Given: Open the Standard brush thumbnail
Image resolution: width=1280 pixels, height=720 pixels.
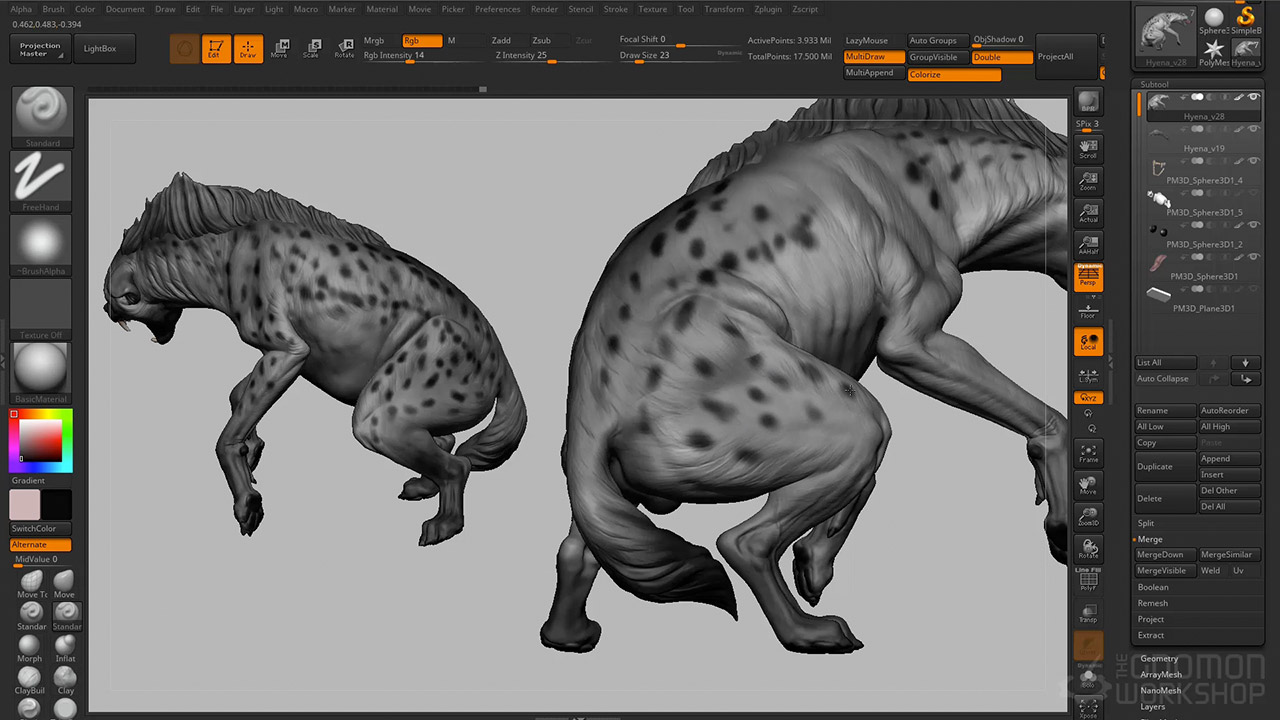Looking at the screenshot, I should (42, 113).
